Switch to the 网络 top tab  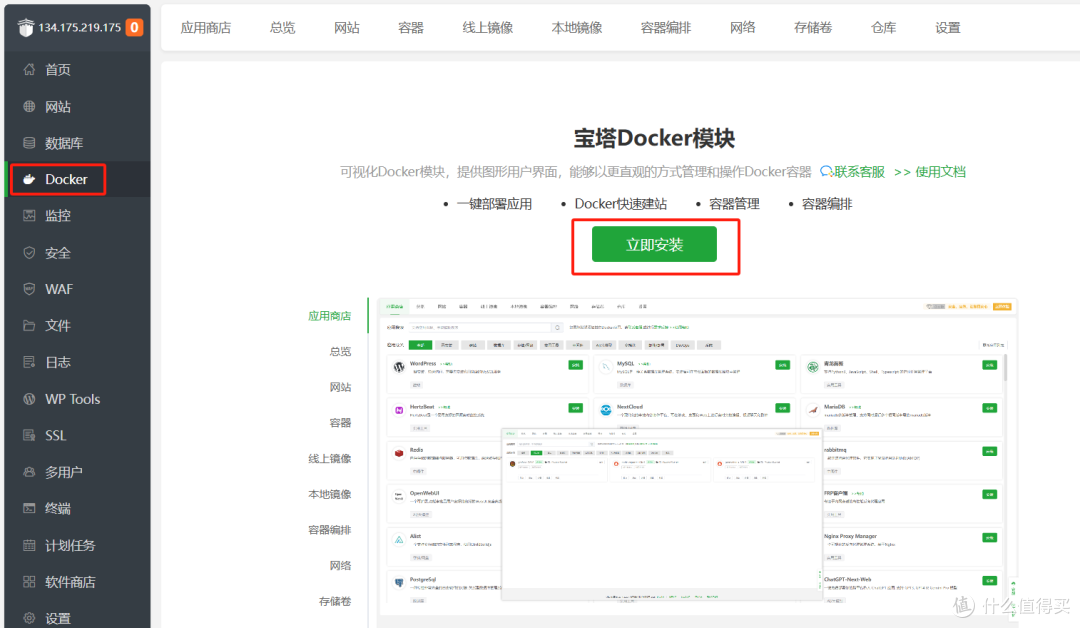click(x=742, y=28)
